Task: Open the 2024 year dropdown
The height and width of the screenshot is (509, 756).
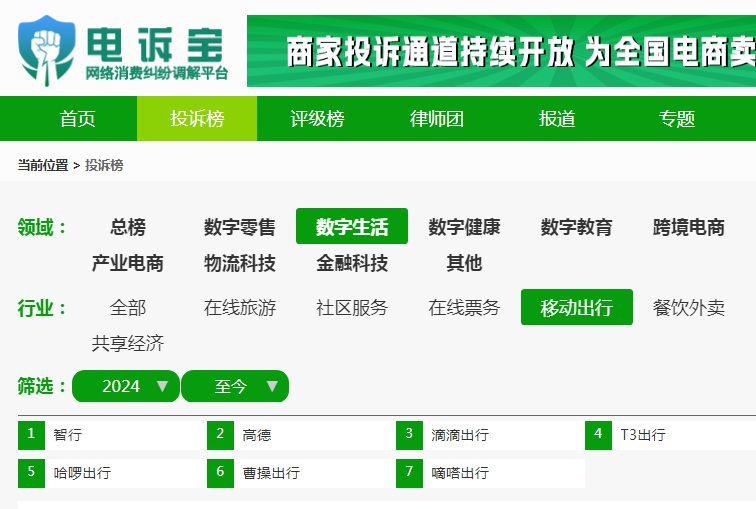Action: pos(126,386)
